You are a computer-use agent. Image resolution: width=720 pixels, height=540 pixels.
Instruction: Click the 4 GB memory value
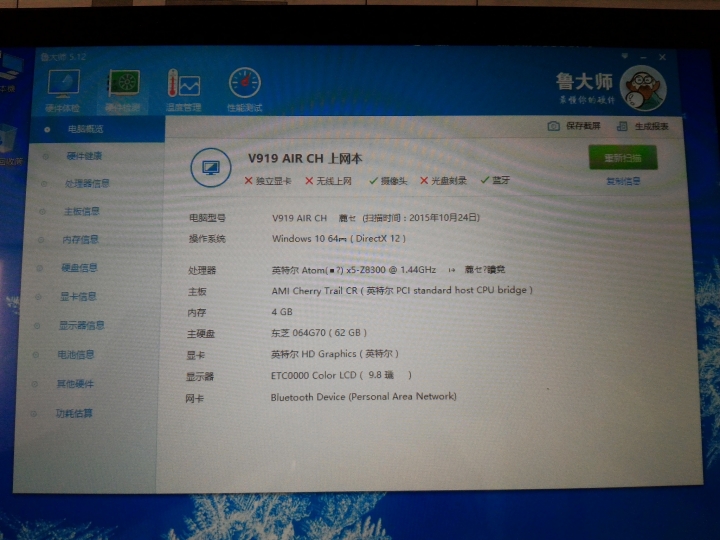coord(282,312)
